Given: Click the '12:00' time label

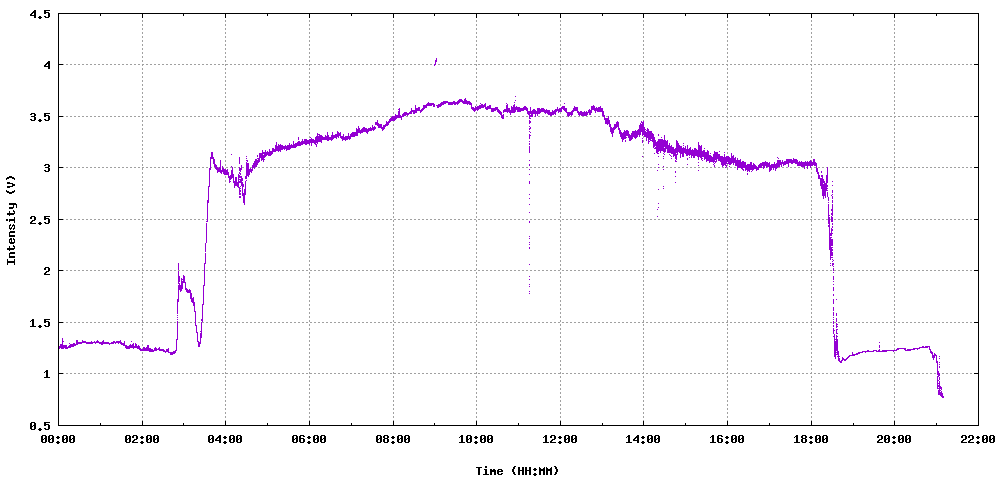Looking at the screenshot, I should point(560,439).
